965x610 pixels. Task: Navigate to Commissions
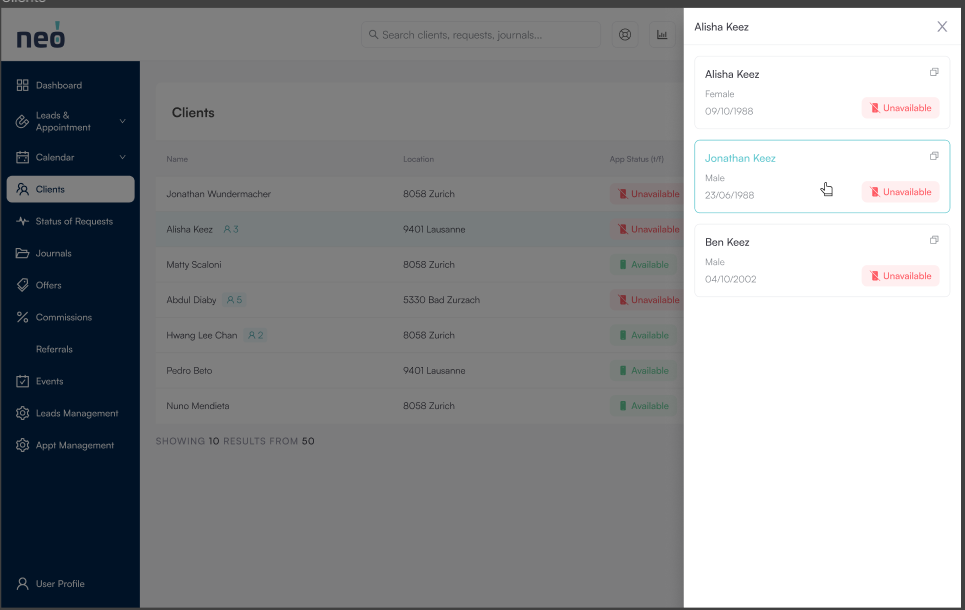63,317
